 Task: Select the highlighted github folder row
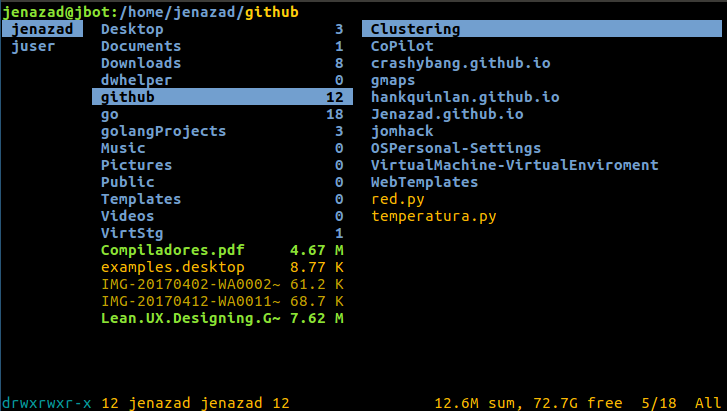click(x=223, y=97)
